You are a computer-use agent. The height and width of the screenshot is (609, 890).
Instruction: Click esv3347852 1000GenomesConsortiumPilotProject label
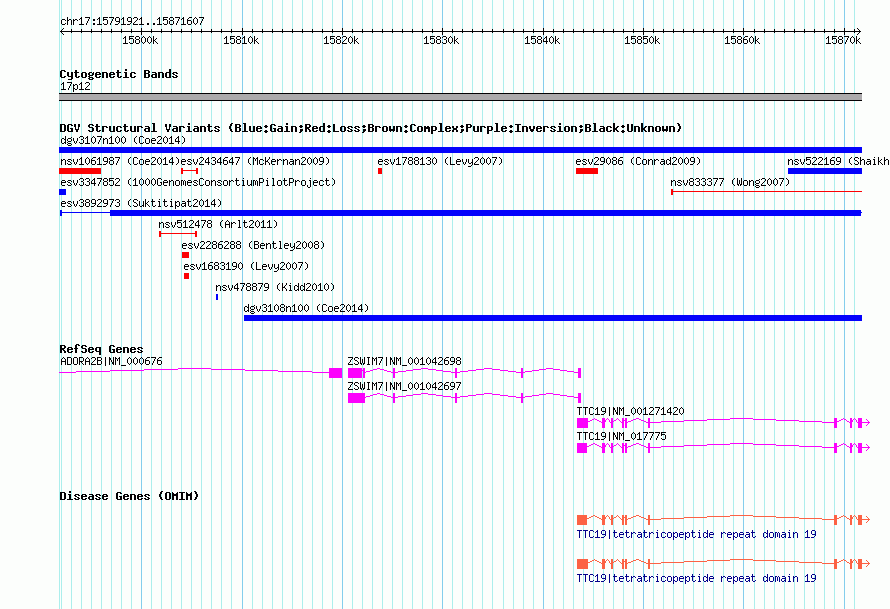click(x=198, y=182)
